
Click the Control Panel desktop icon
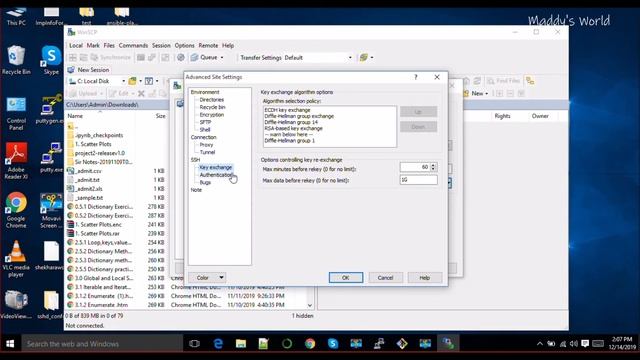click(16, 113)
